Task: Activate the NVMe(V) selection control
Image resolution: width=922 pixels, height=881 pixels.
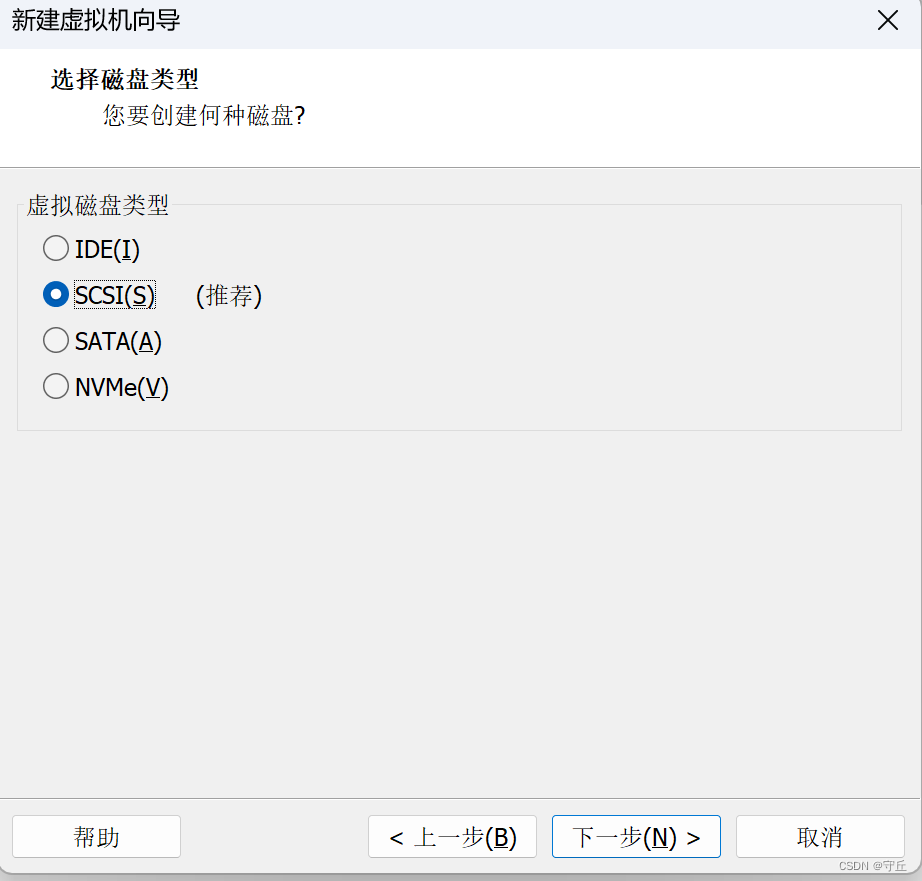Action: pos(56,386)
